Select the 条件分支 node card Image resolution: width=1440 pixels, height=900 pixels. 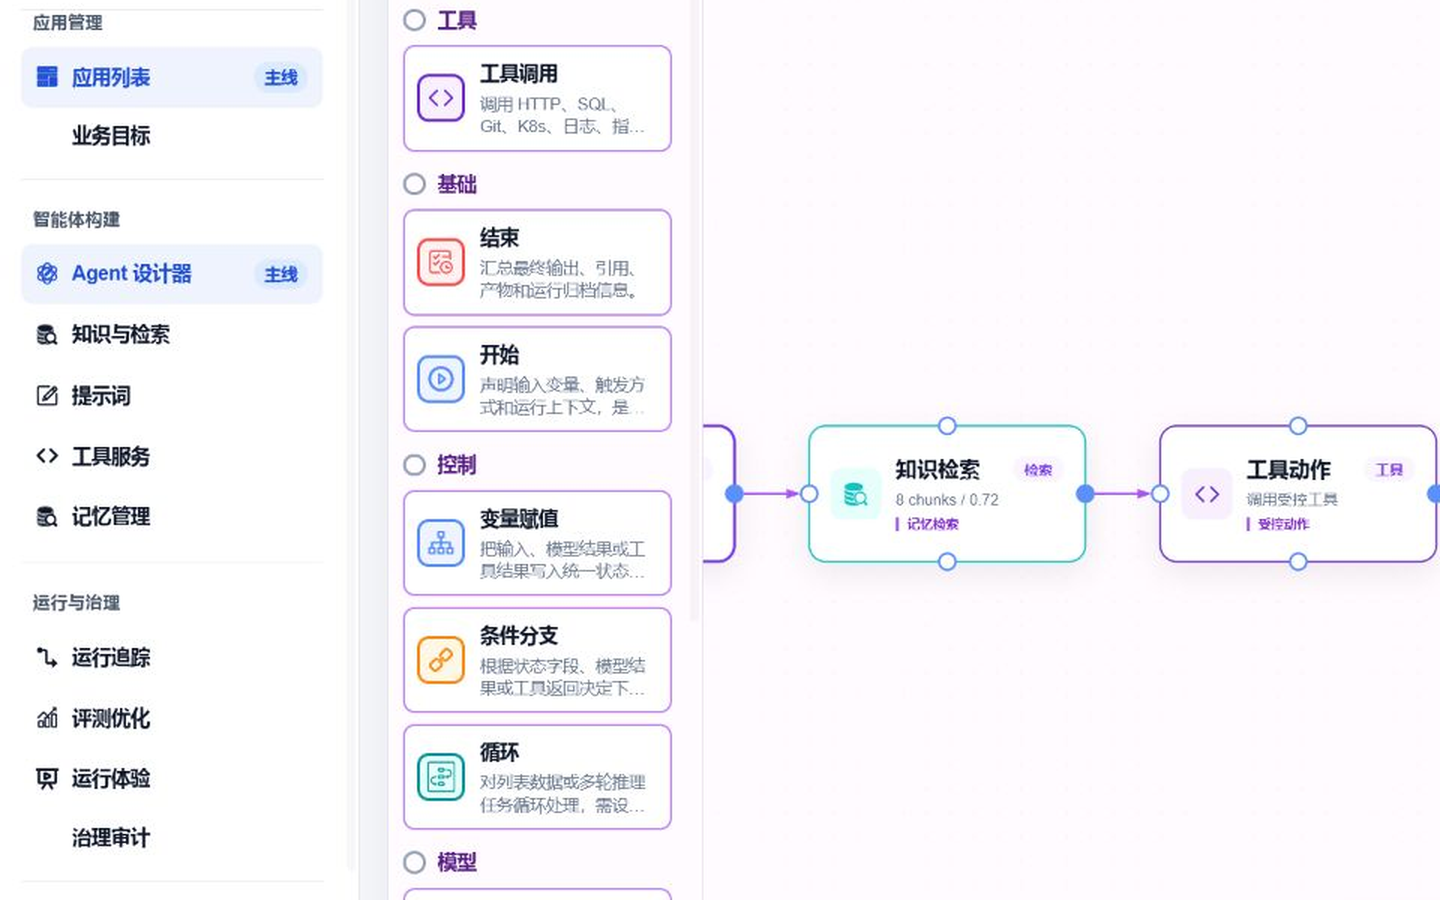(x=537, y=660)
